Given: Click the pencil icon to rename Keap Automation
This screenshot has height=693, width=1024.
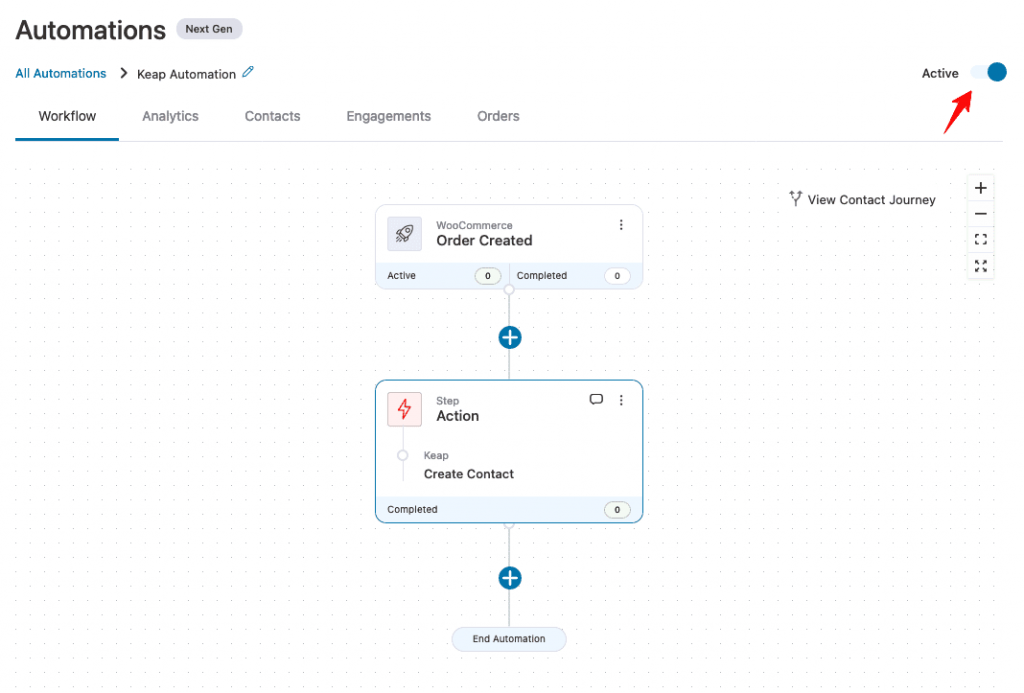Looking at the screenshot, I should coord(248,72).
